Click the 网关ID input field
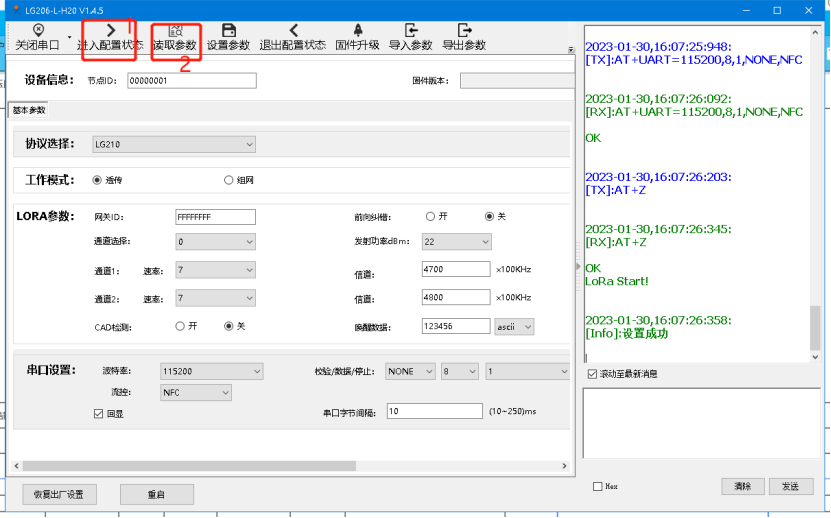 [215, 217]
